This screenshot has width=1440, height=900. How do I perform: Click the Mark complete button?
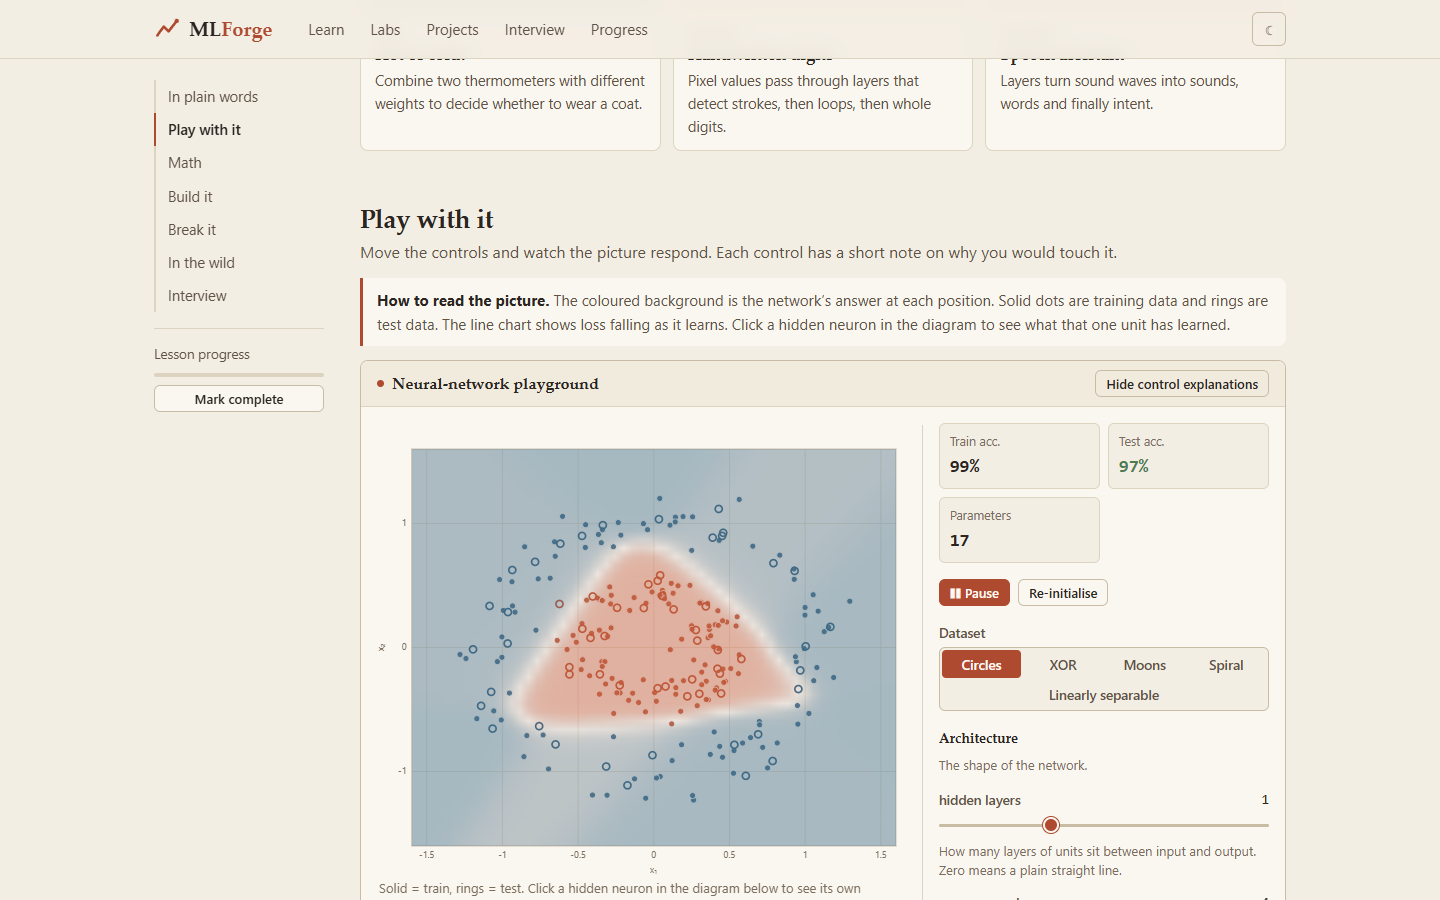tap(239, 399)
